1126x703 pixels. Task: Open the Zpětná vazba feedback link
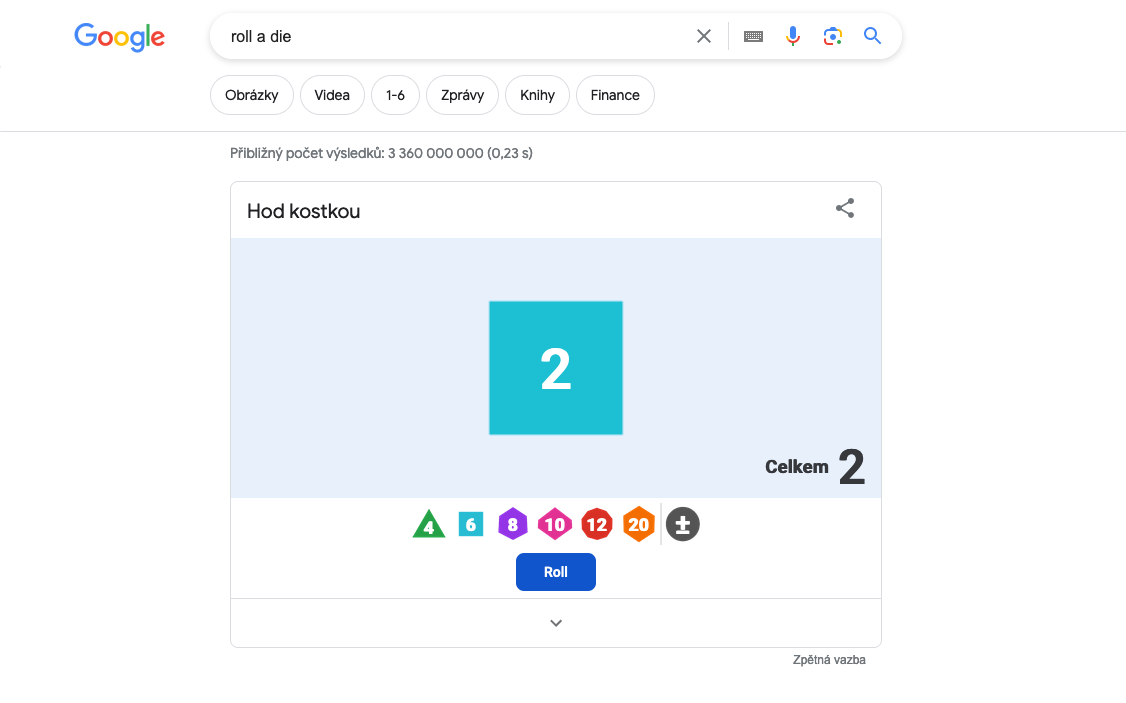tap(829, 660)
